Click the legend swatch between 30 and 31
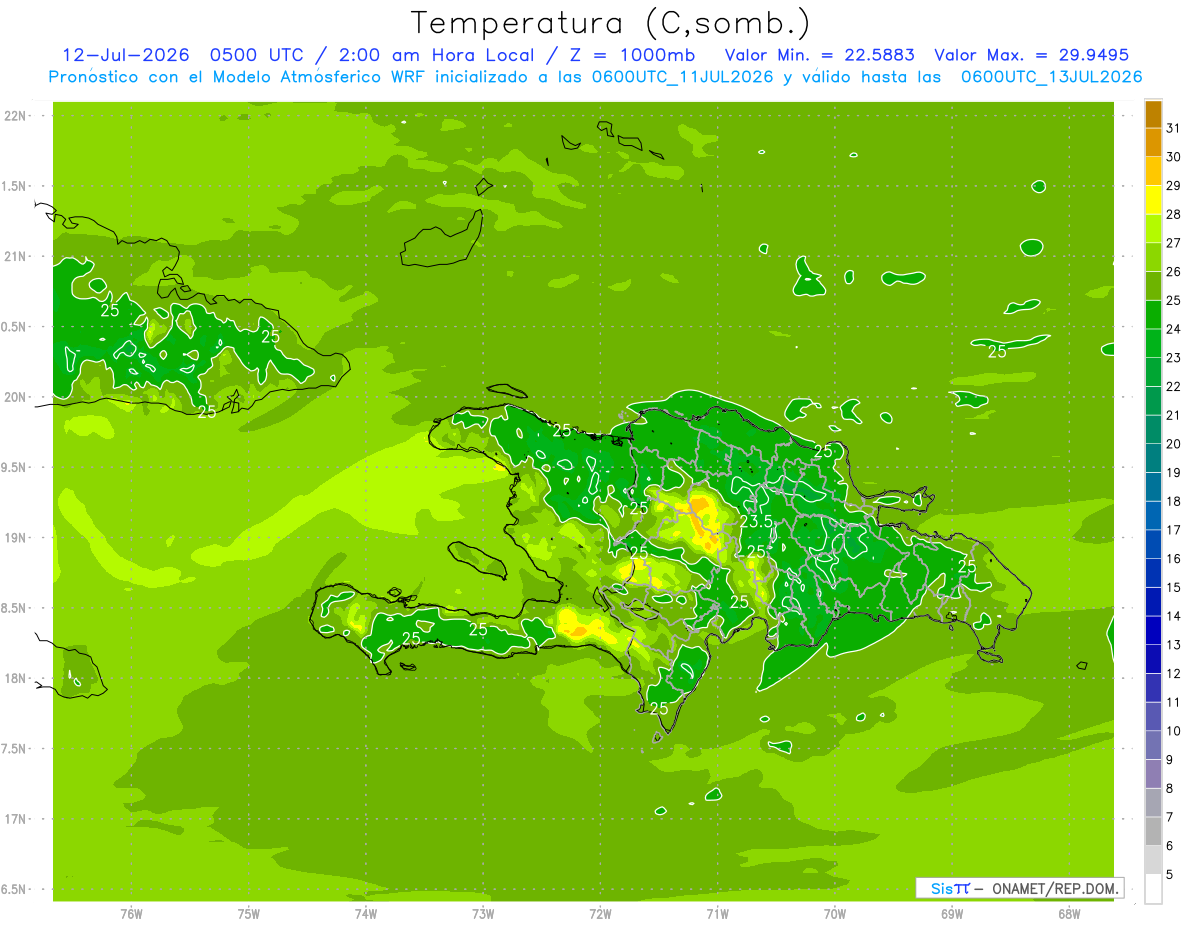Viewport: 1200px width, 927px height. pyautogui.click(x=1153, y=142)
